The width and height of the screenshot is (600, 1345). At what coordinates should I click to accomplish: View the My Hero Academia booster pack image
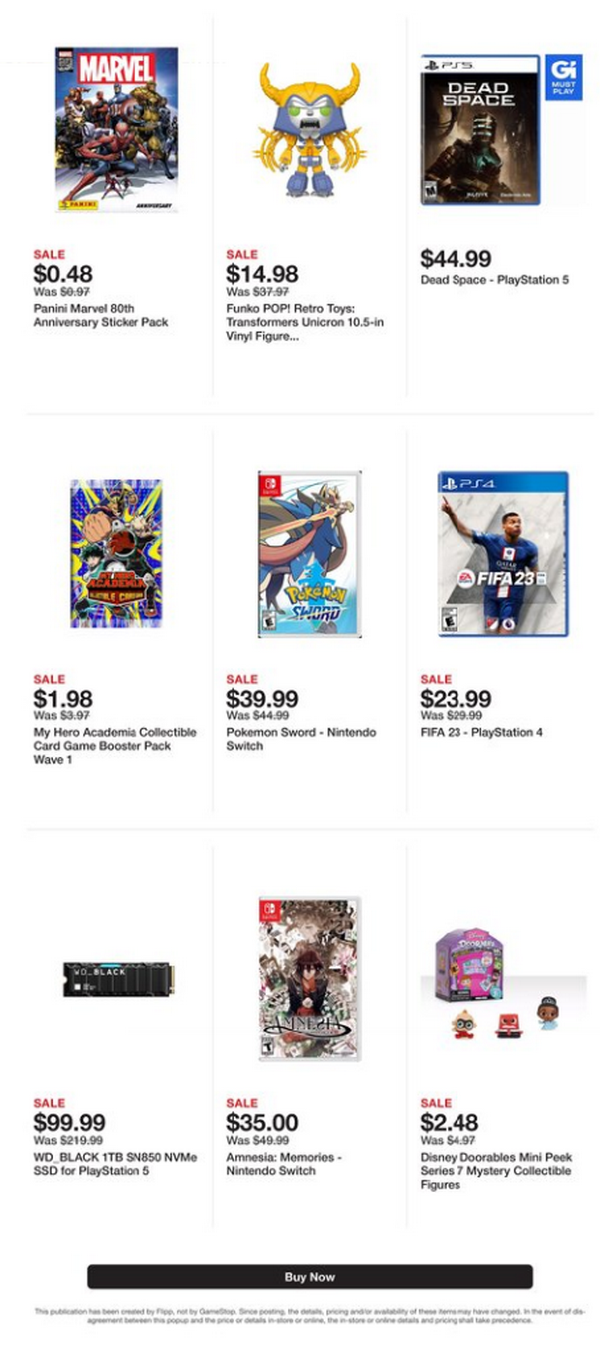116,553
